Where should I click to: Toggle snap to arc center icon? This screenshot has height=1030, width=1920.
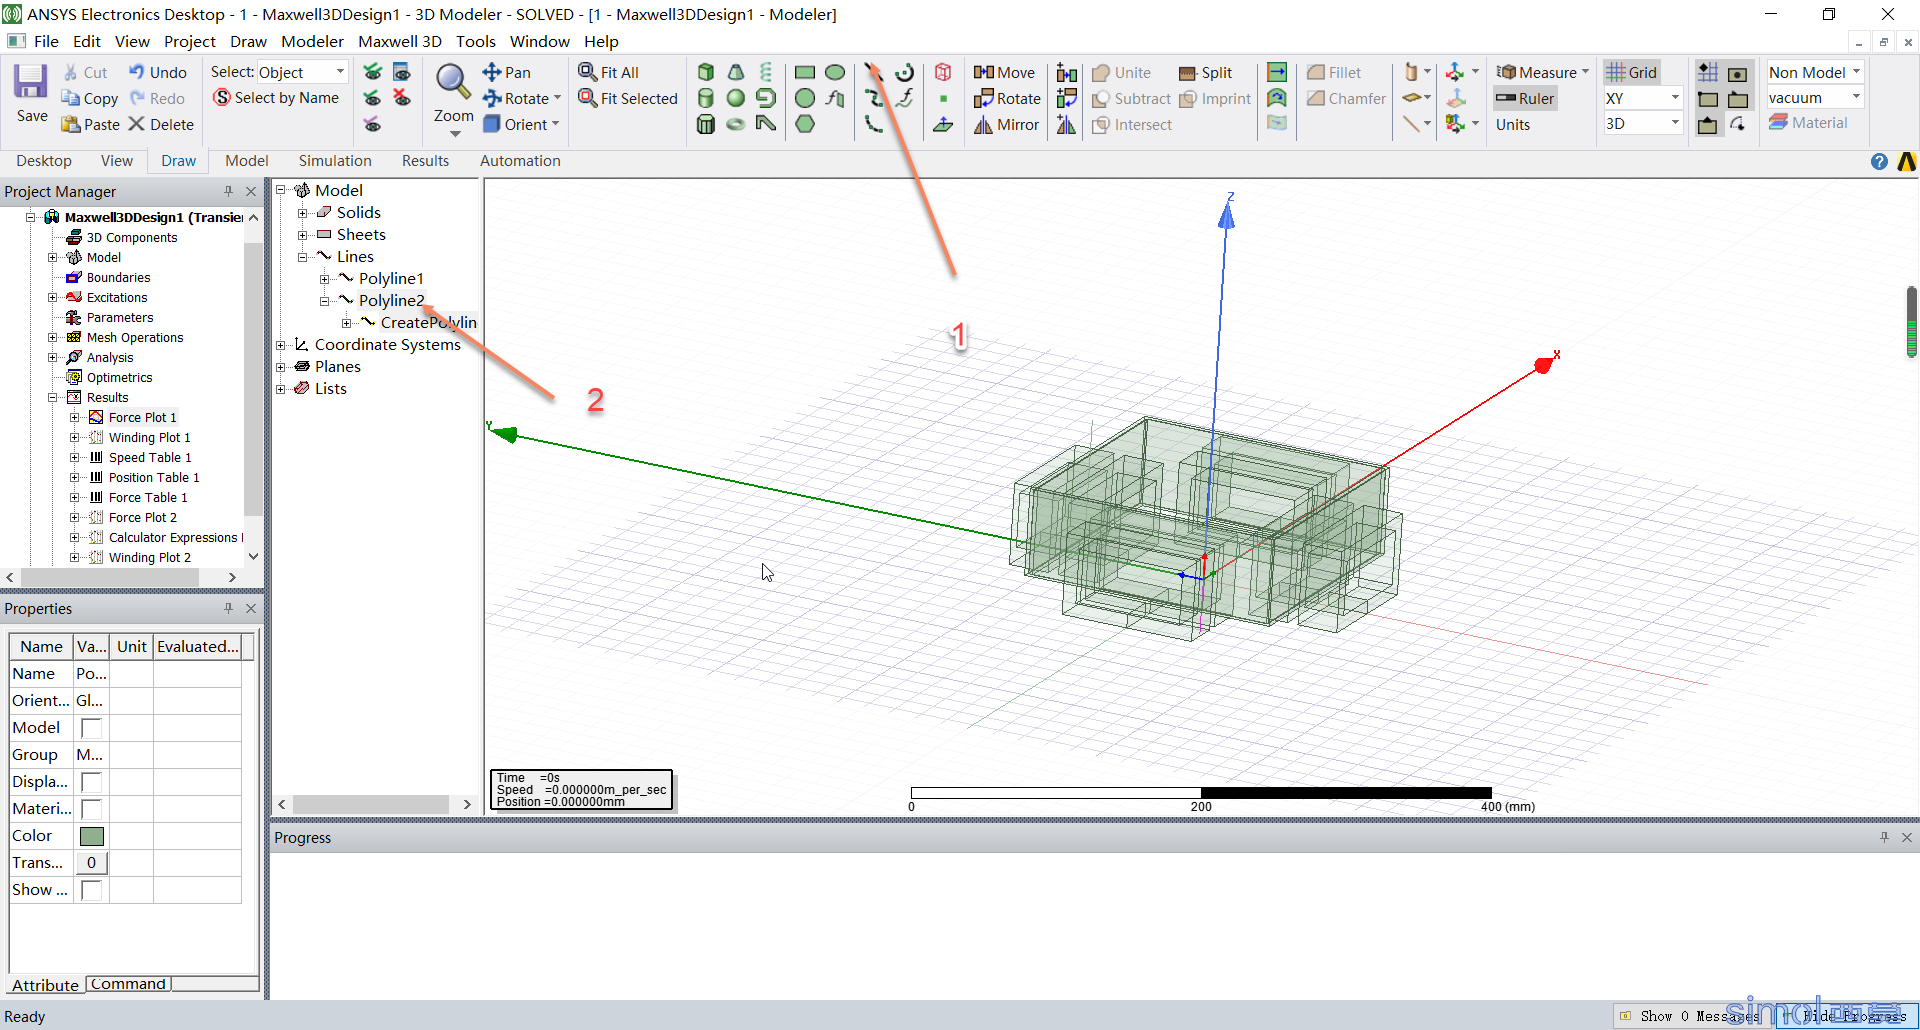1738,124
